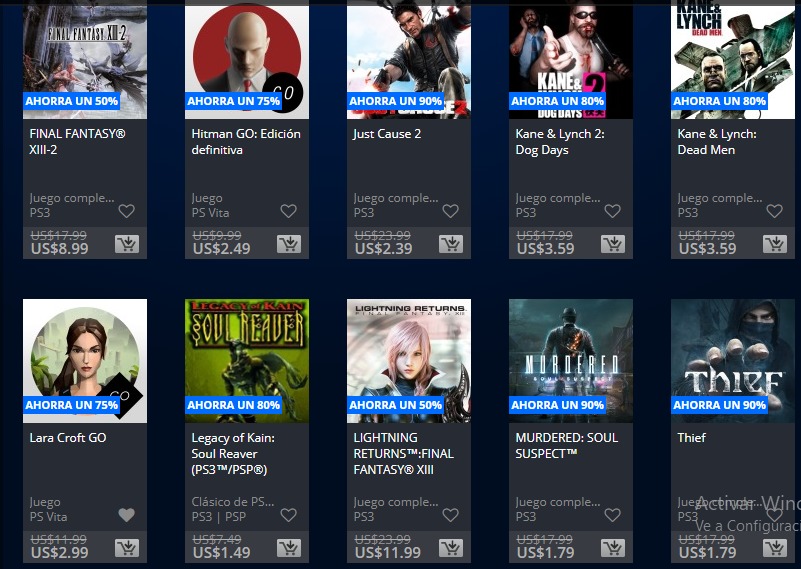801x569 pixels.
Task: Open MURDERED: SOUL SUSPECT title link
Action: click(567, 445)
